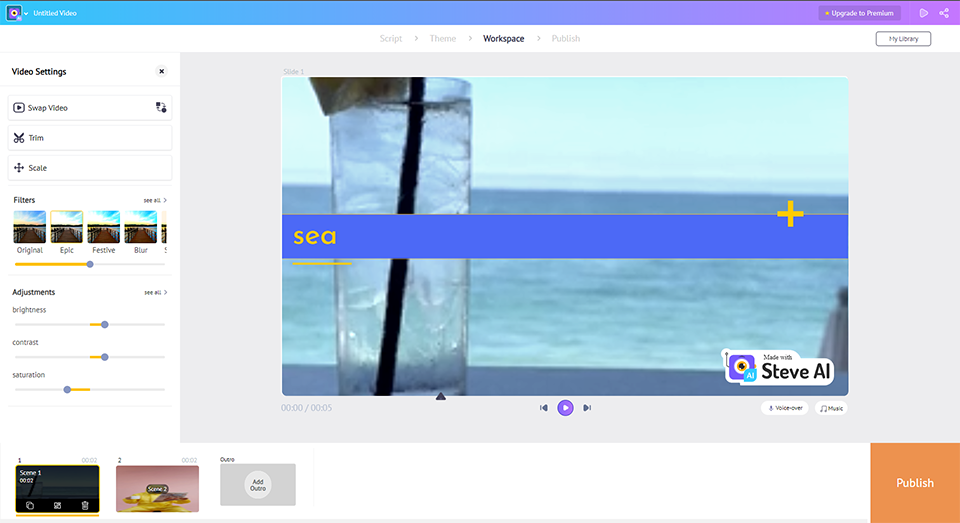Click the filter intensity slider handle
Viewport: 960px width, 523px height.
90,265
